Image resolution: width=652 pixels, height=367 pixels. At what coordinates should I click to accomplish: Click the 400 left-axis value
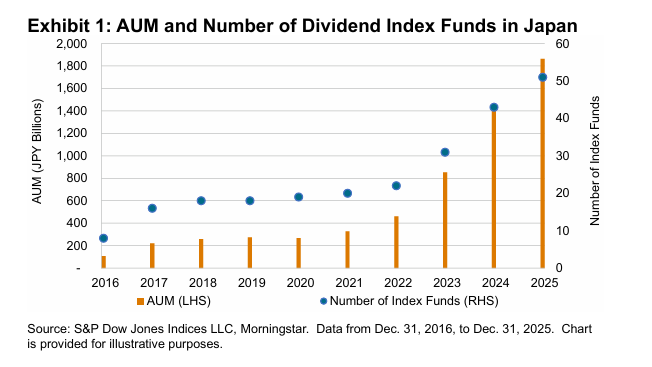coord(77,223)
